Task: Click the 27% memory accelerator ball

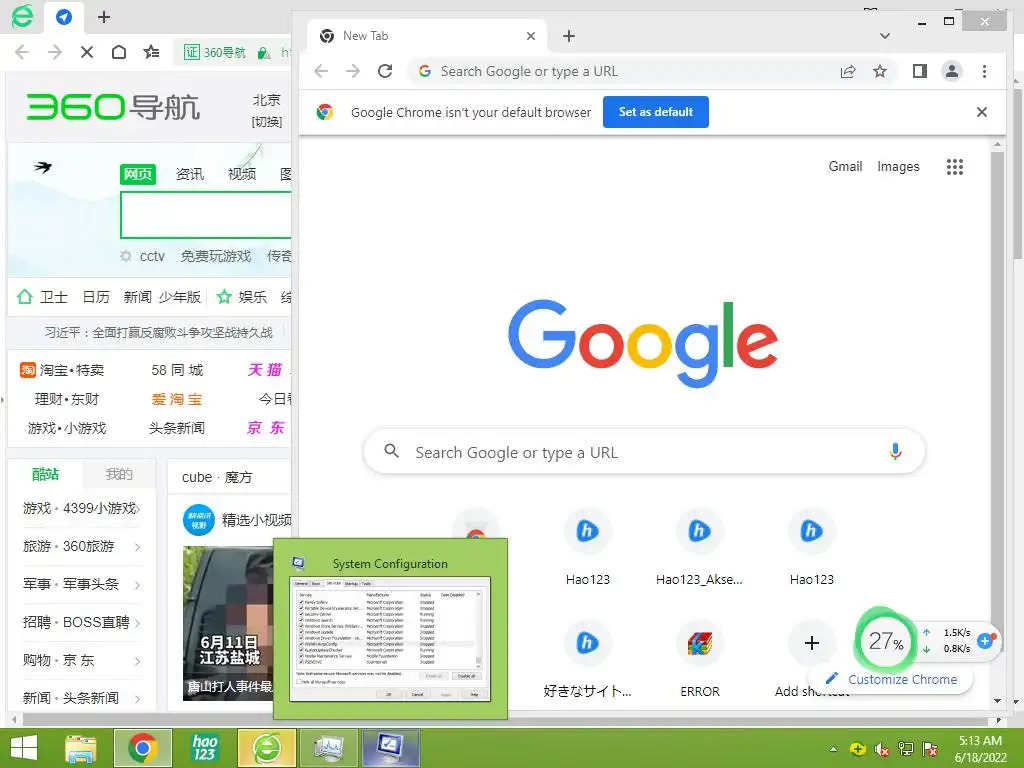Action: click(885, 641)
